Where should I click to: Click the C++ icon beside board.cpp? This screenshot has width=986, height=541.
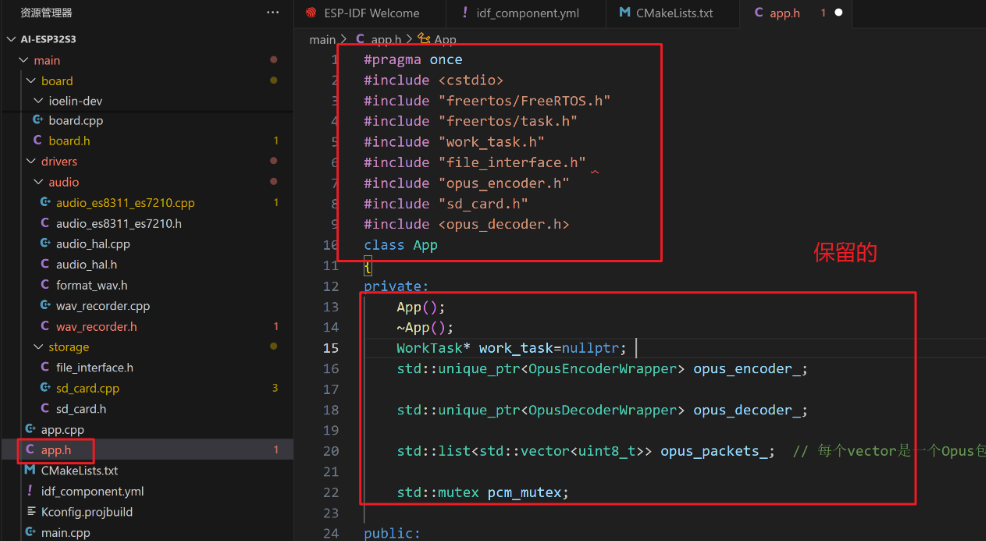[38, 120]
